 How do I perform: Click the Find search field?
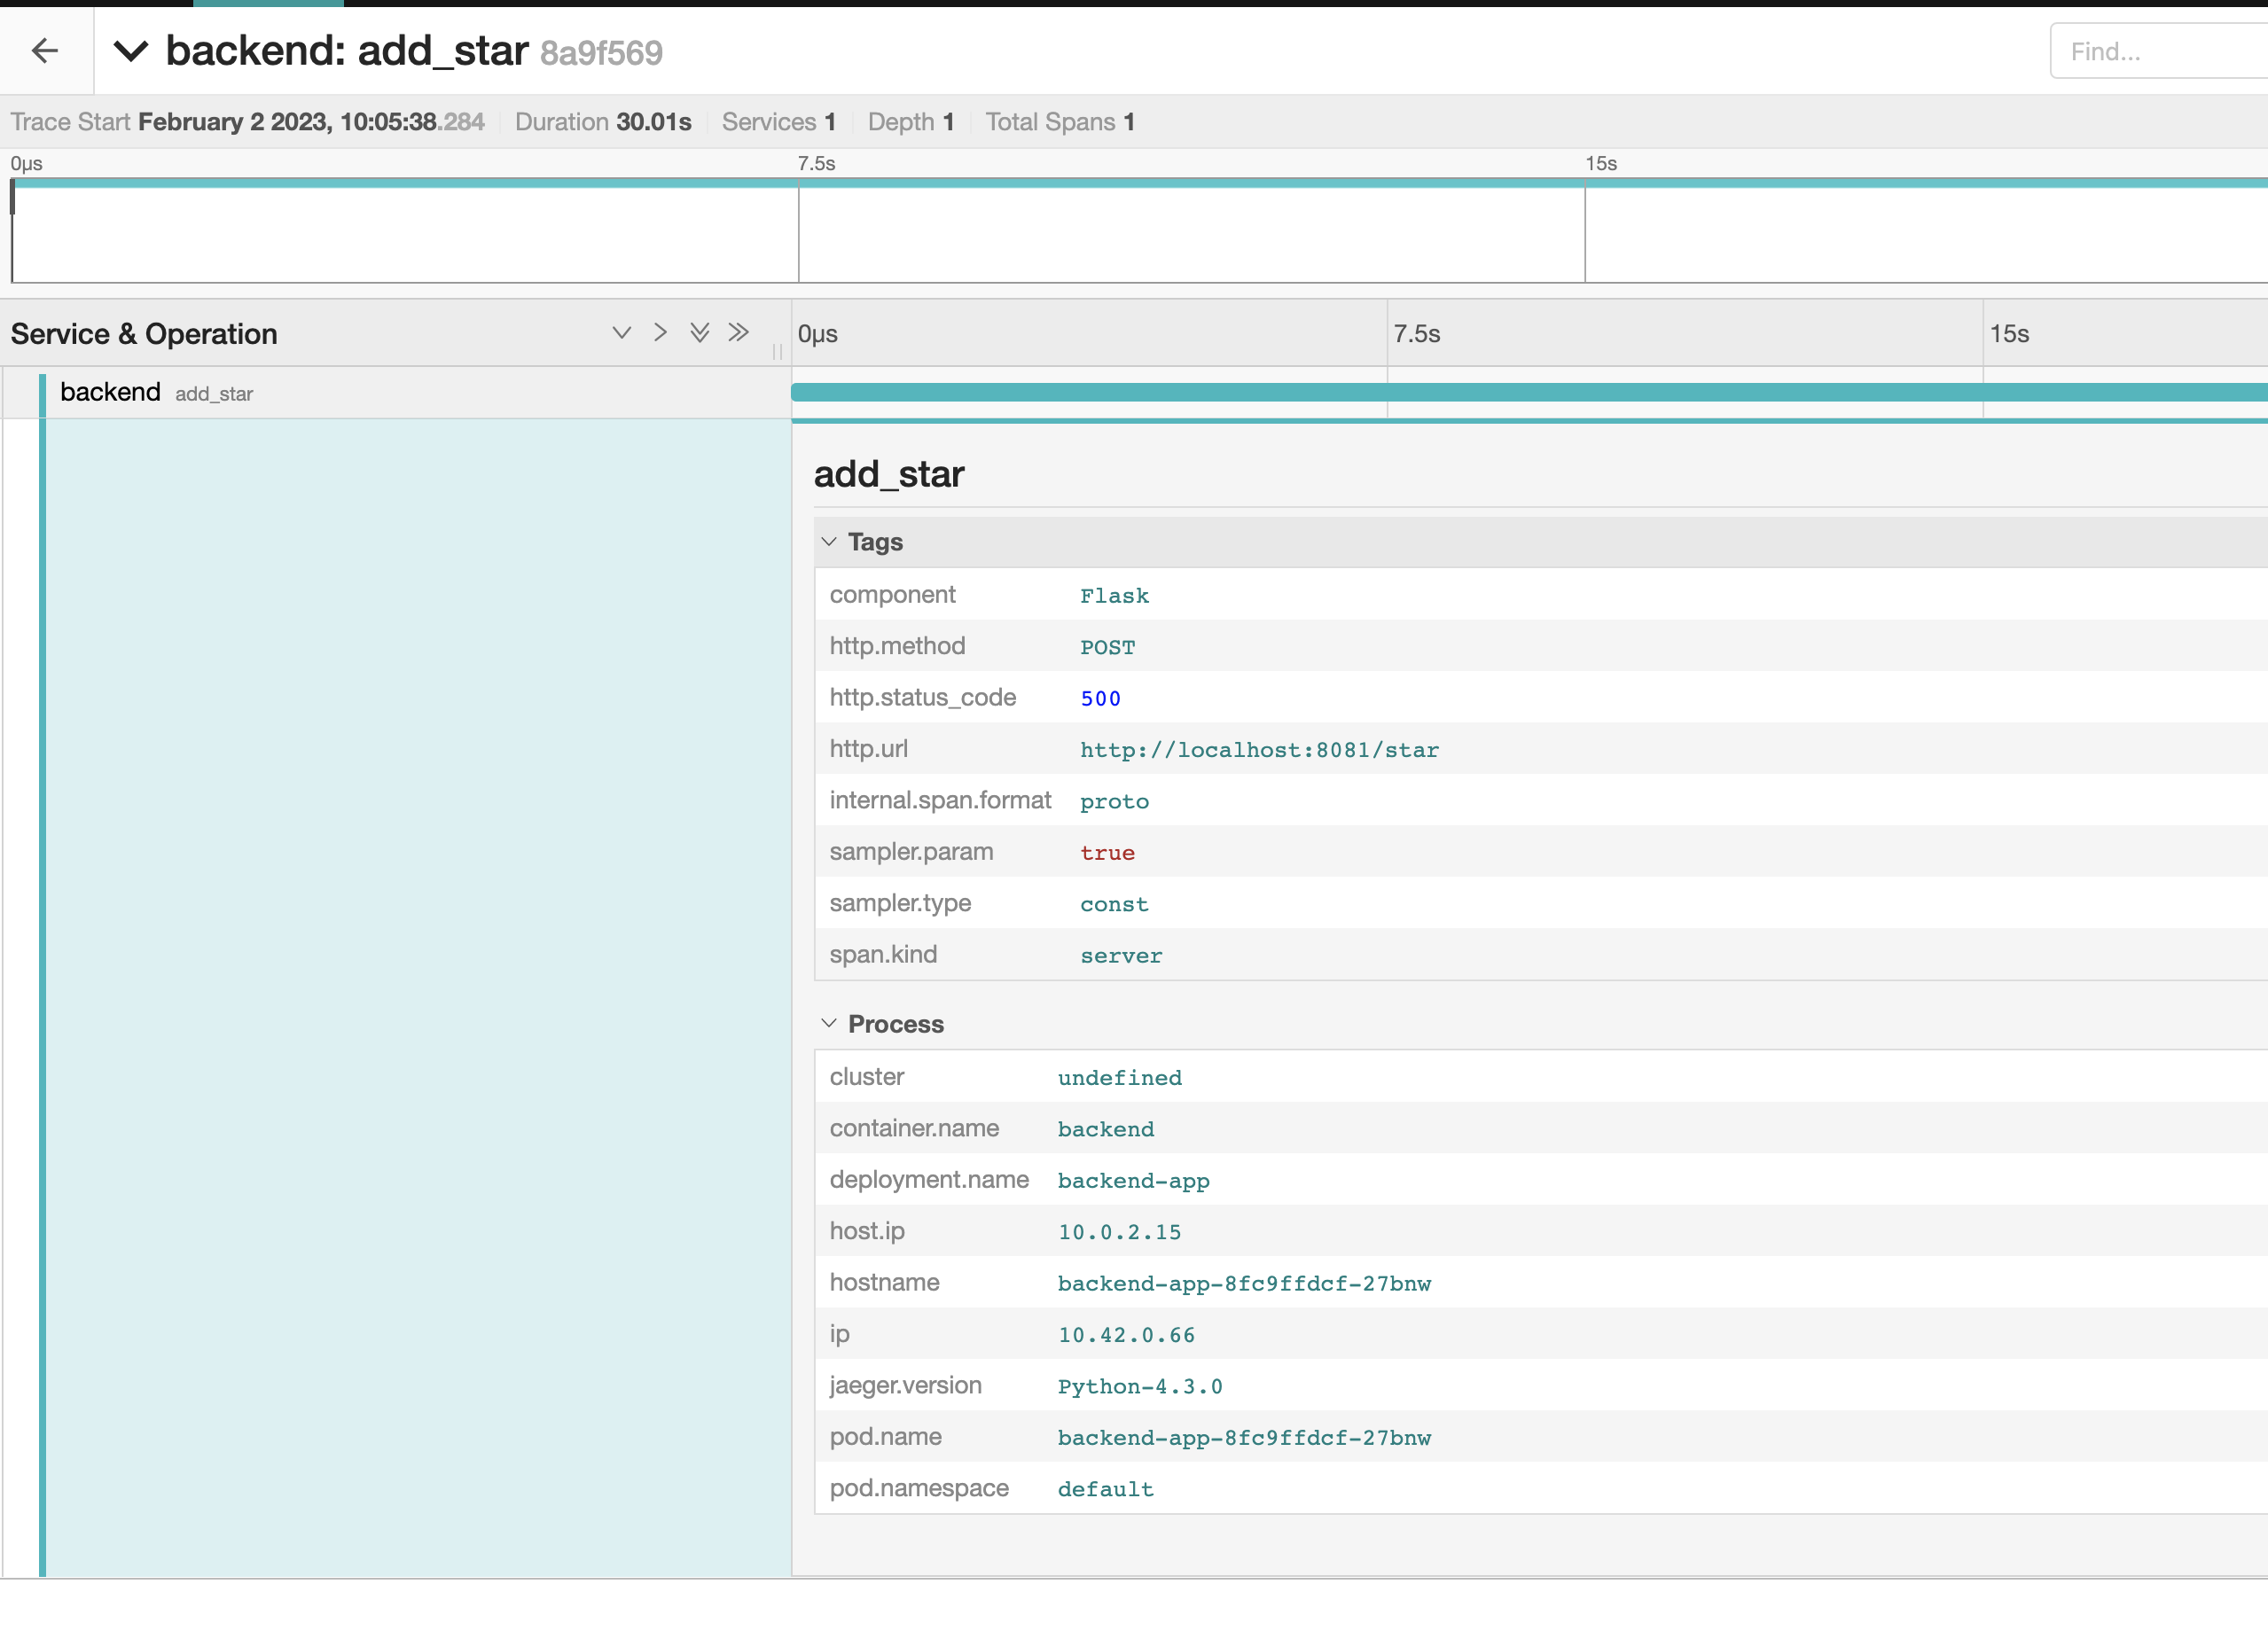pyautogui.click(x=2150, y=51)
